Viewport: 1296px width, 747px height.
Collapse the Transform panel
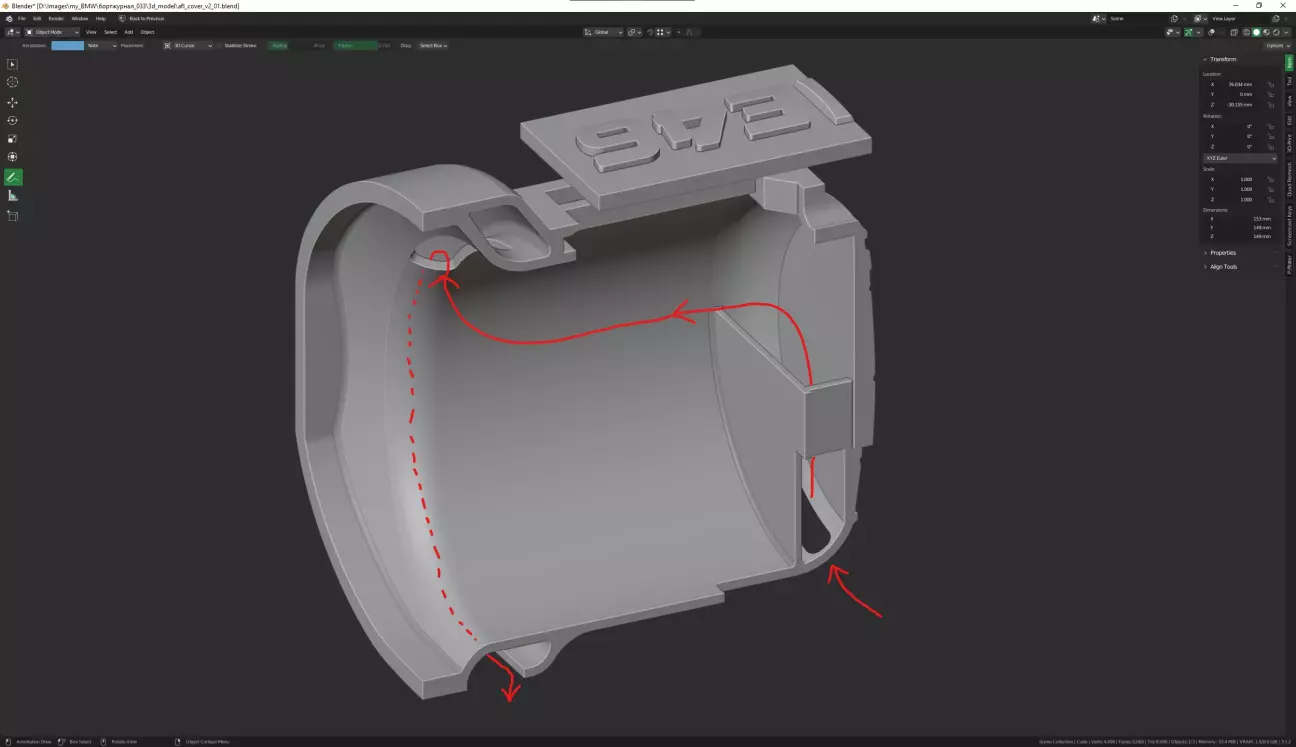click(x=1222, y=59)
